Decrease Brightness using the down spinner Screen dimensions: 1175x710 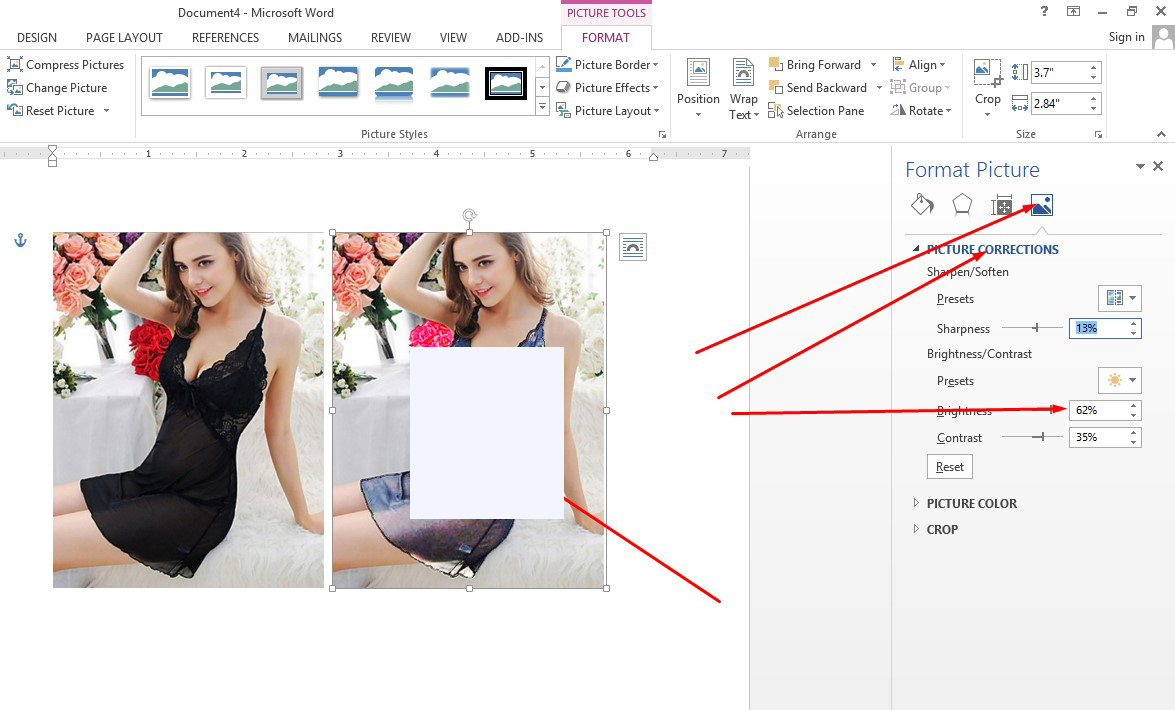pos(1134,415)
